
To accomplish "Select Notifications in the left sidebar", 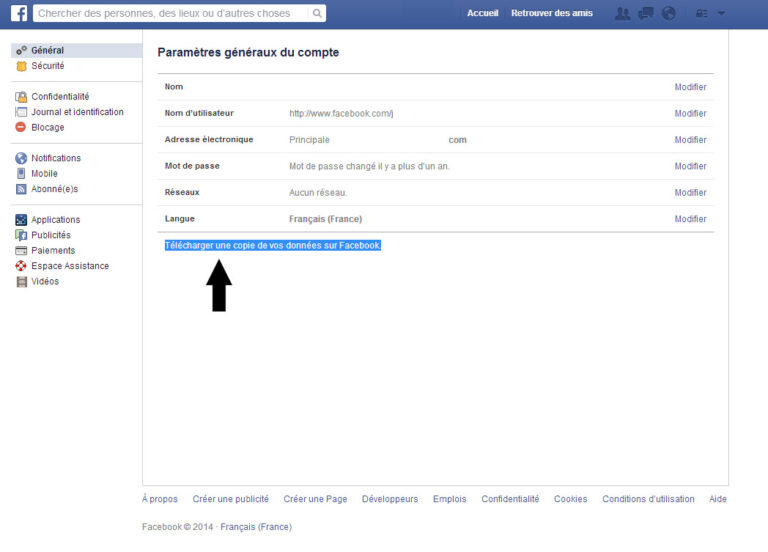I will [x=55, y=158].
